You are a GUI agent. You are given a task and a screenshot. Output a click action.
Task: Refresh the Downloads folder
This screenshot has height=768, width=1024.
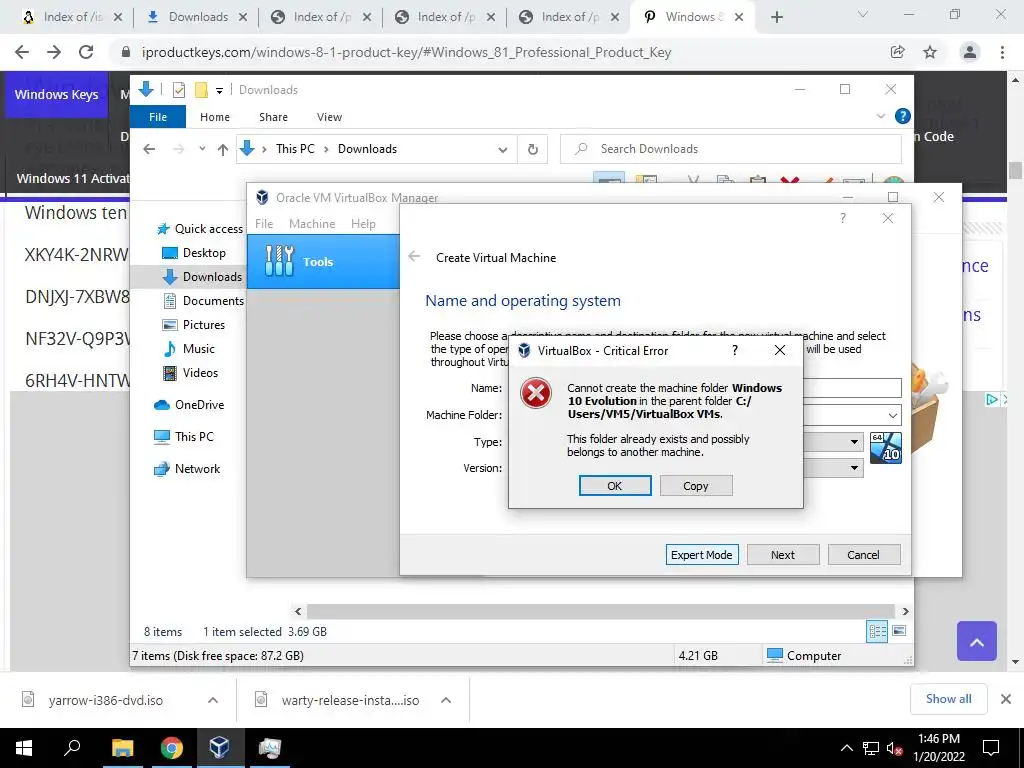pyautogui.click(x=533, y=150)
